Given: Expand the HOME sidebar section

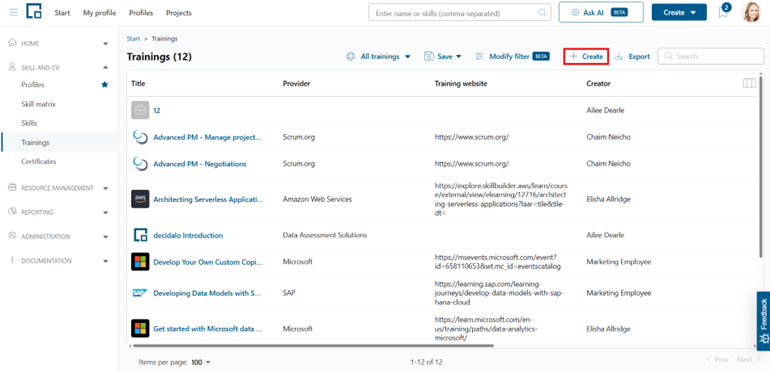Looking at the screenshot, I should pos(106,44).
